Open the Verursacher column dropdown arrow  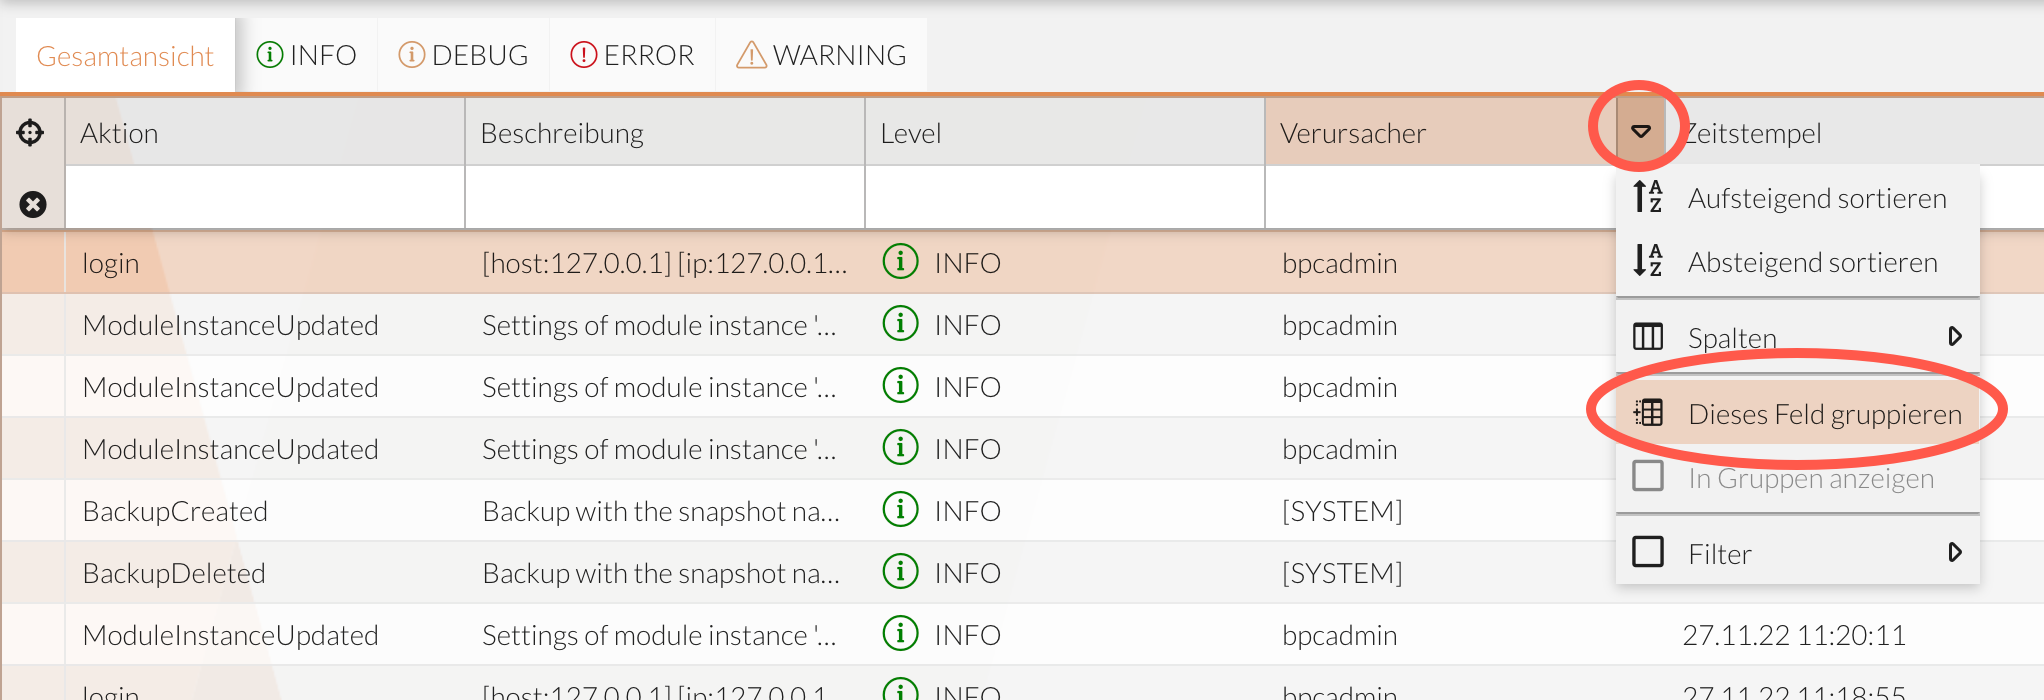pyautogui.click(x=1640, y=131)
